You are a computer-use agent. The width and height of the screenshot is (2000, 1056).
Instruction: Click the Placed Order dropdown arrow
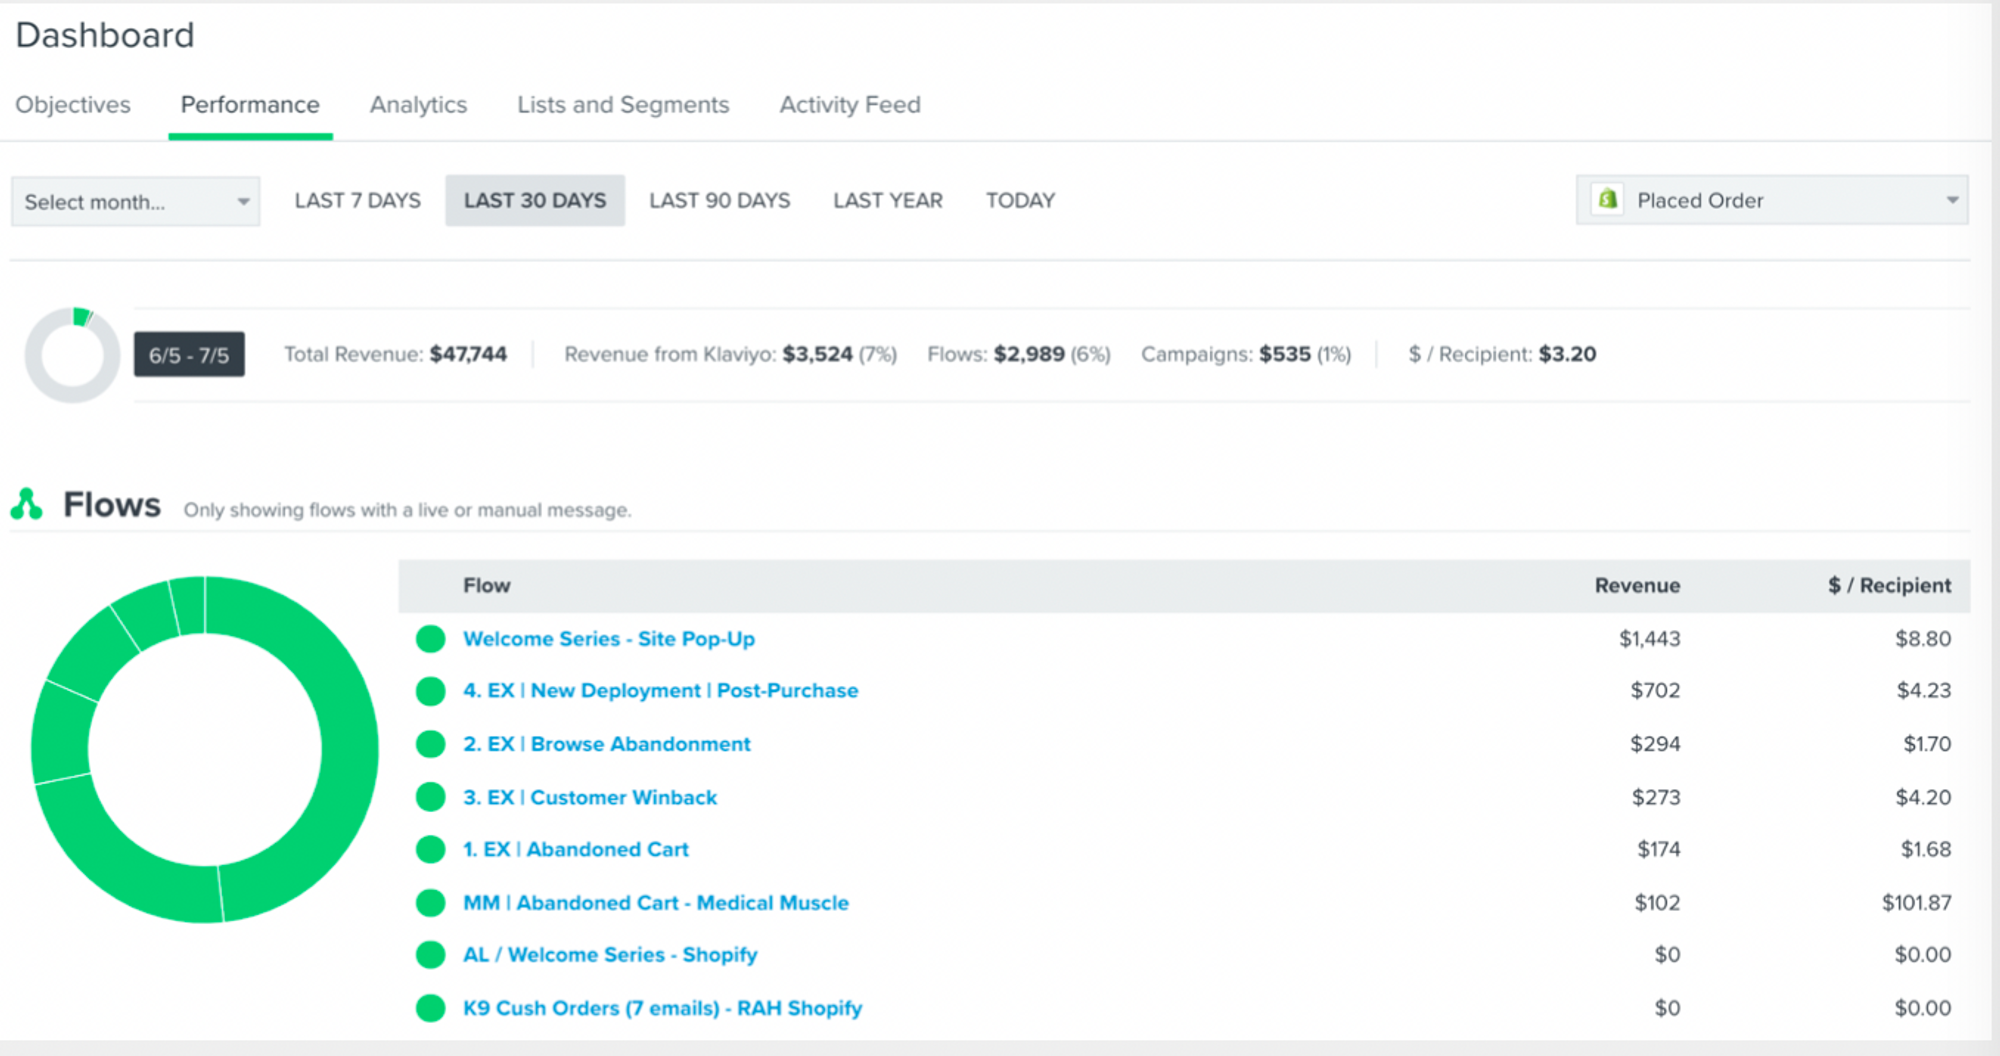(1951, 200)
